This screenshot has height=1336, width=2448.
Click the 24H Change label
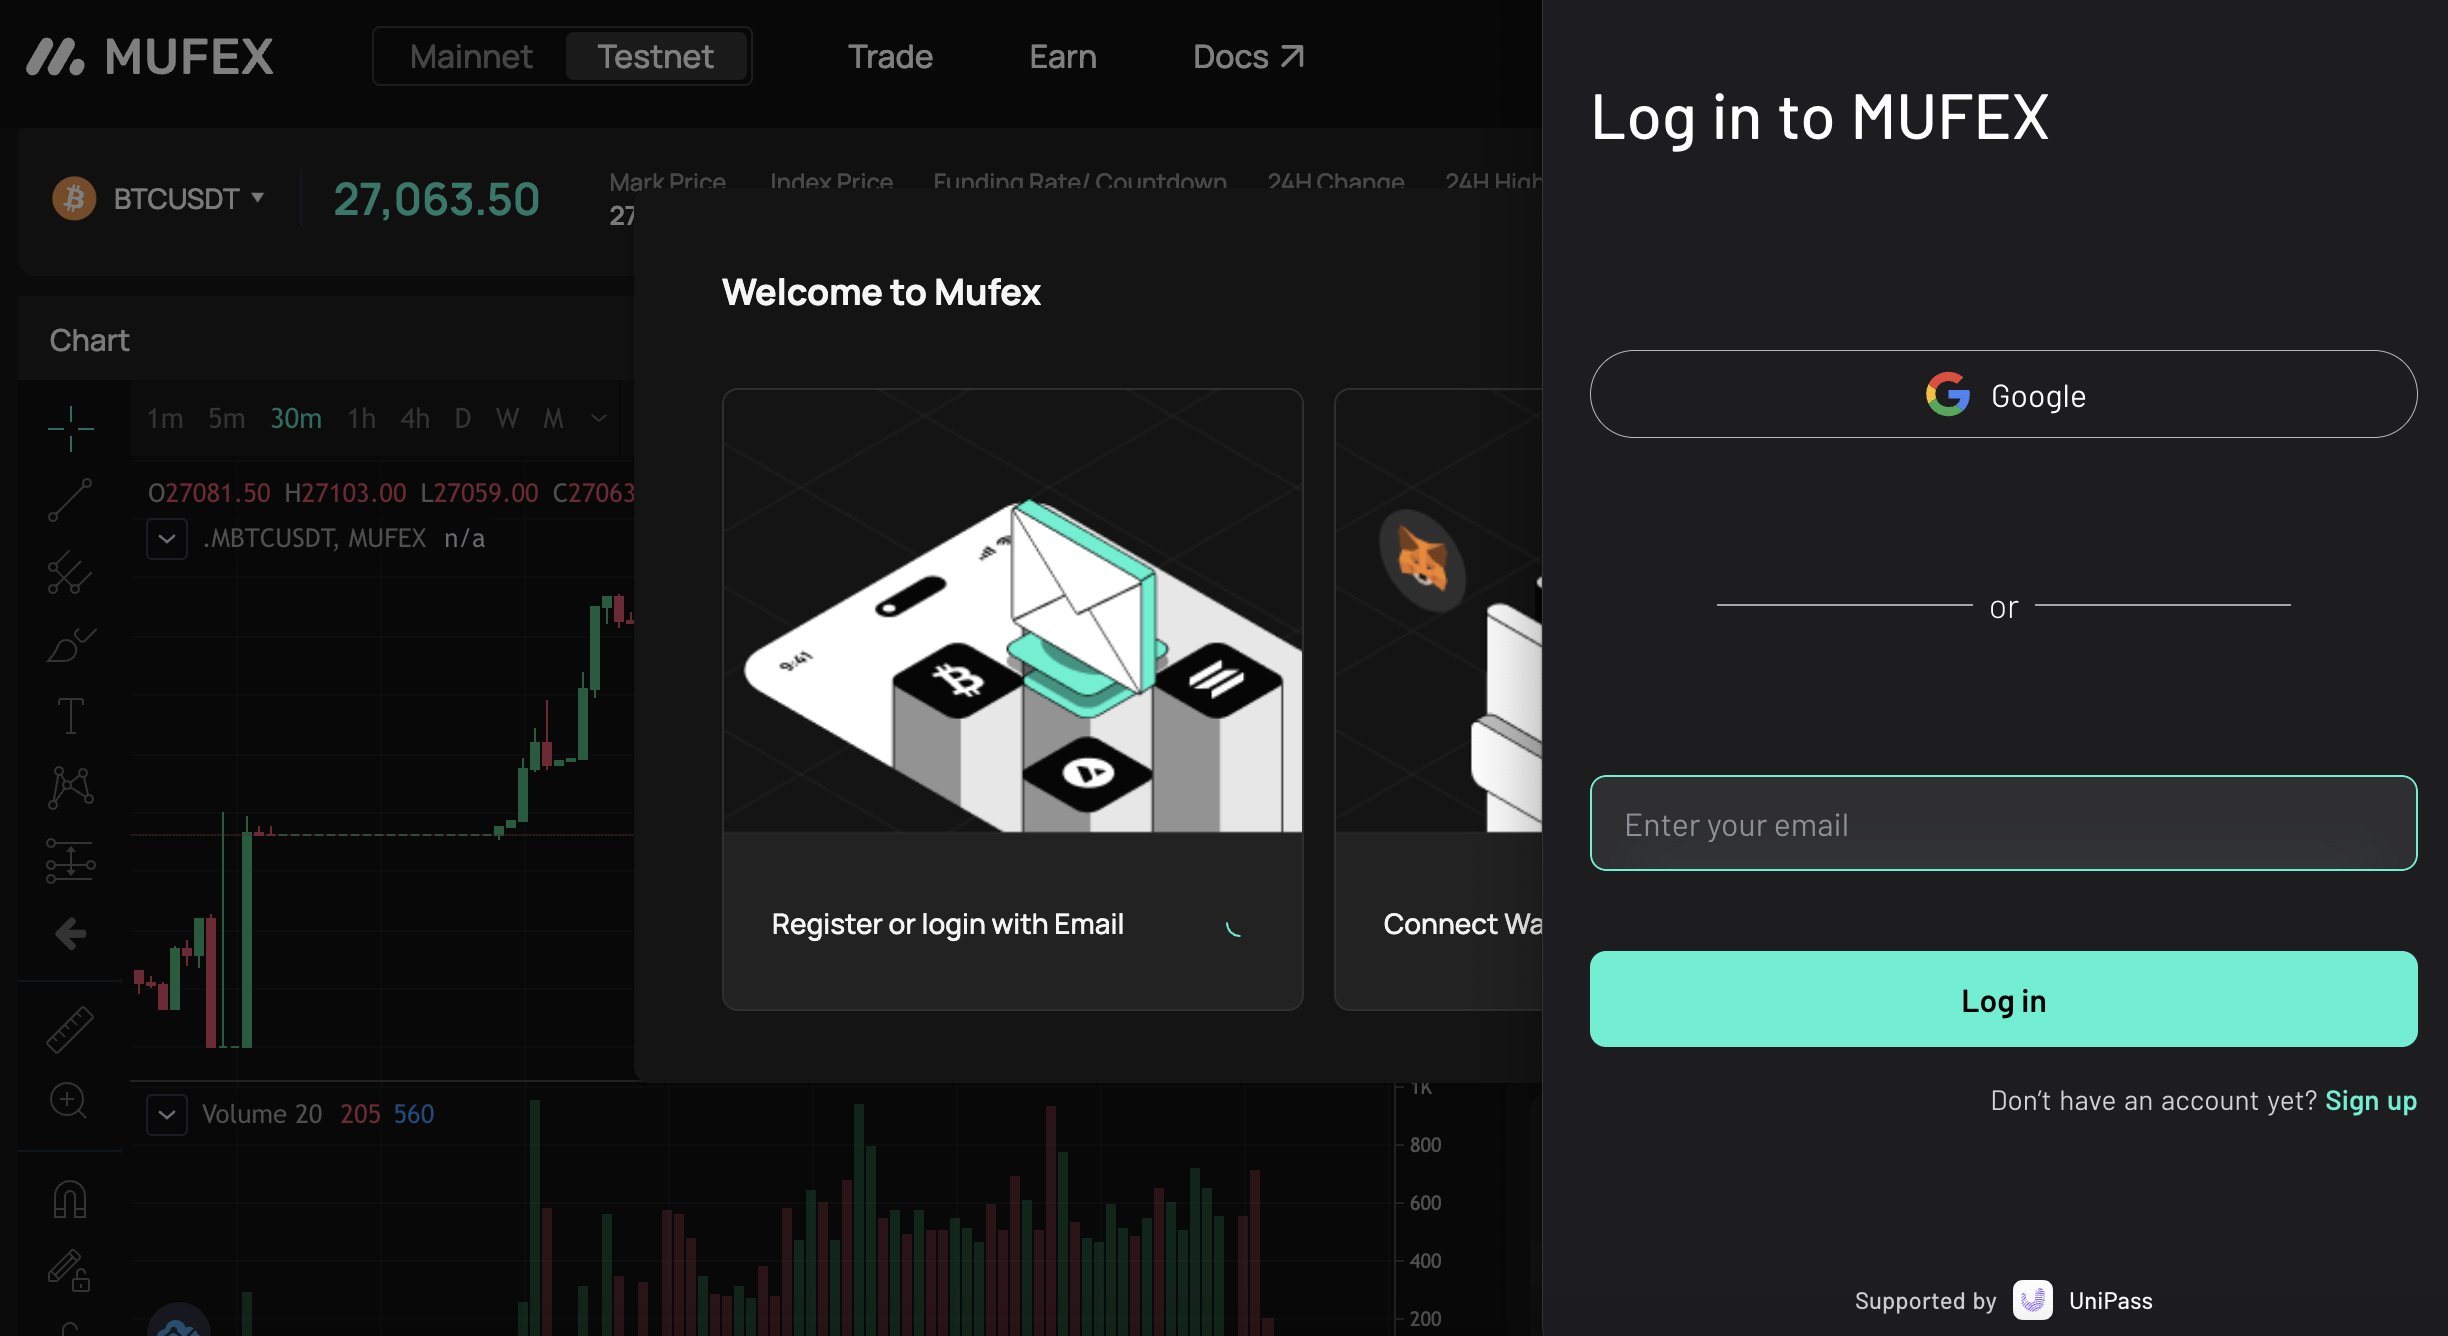(x=1335, y=181)
